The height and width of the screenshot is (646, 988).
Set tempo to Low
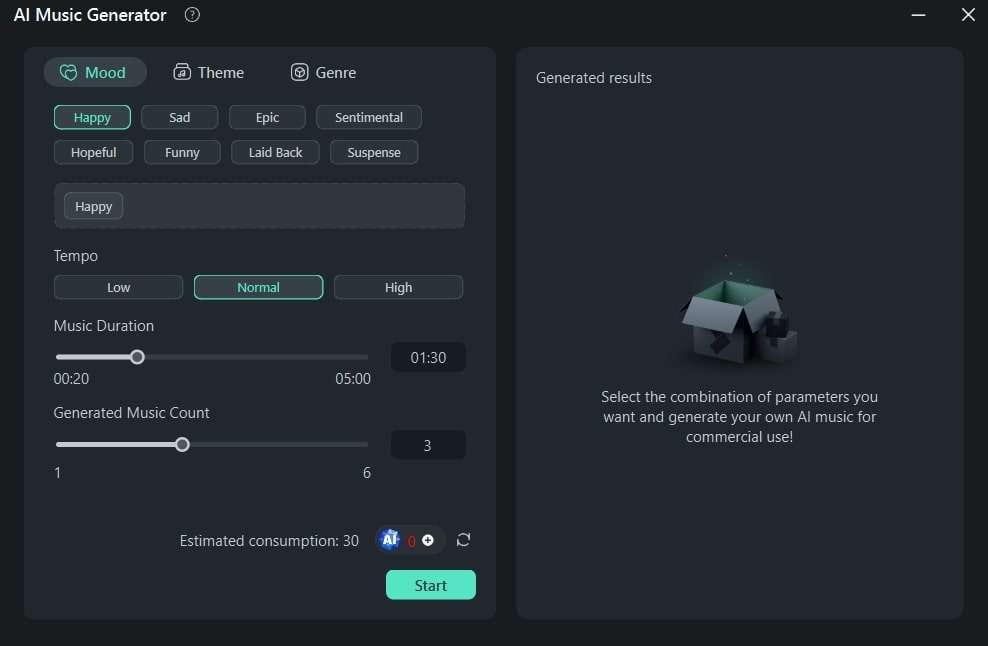coord(118,287)
